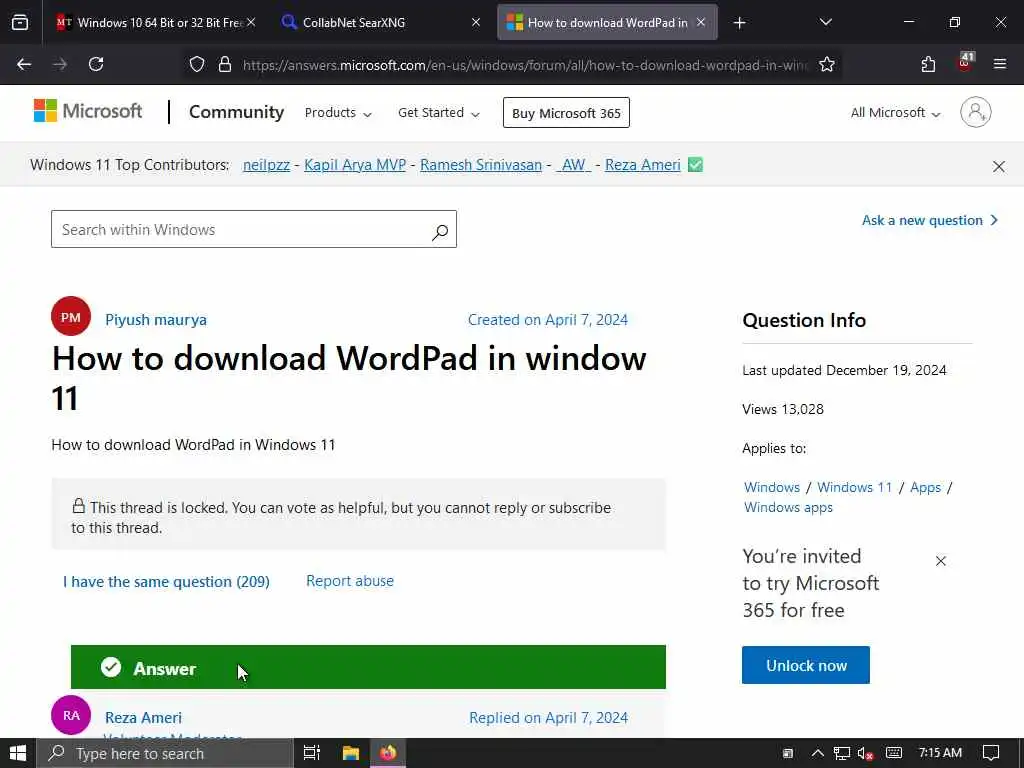The width and height of the screenshot is (1024, 768).
Task: Close the Microsoft 365 invitation promo
Action: [x=940, y=561]
